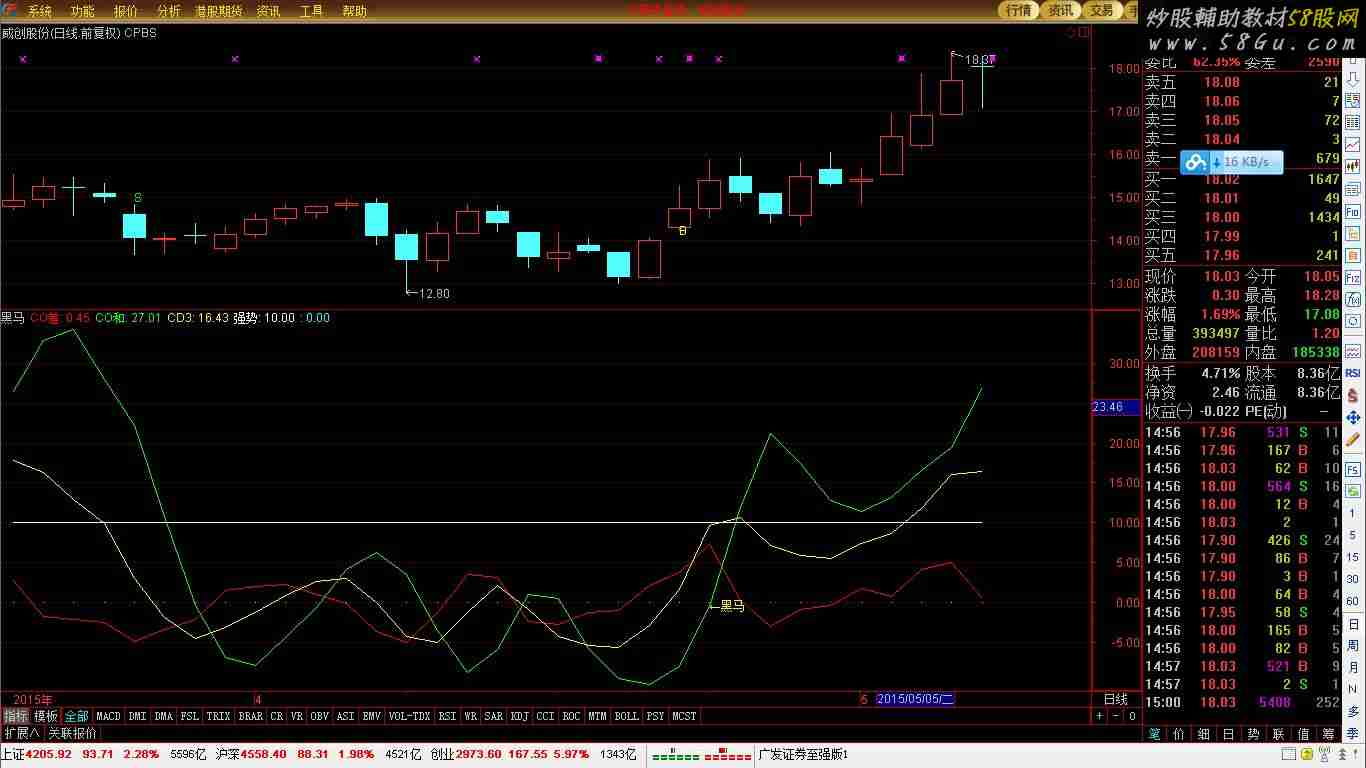Switch to monthly 月 period in sidebar
This screenshot has width=1366, height=768.
(x=1352, y=666)
